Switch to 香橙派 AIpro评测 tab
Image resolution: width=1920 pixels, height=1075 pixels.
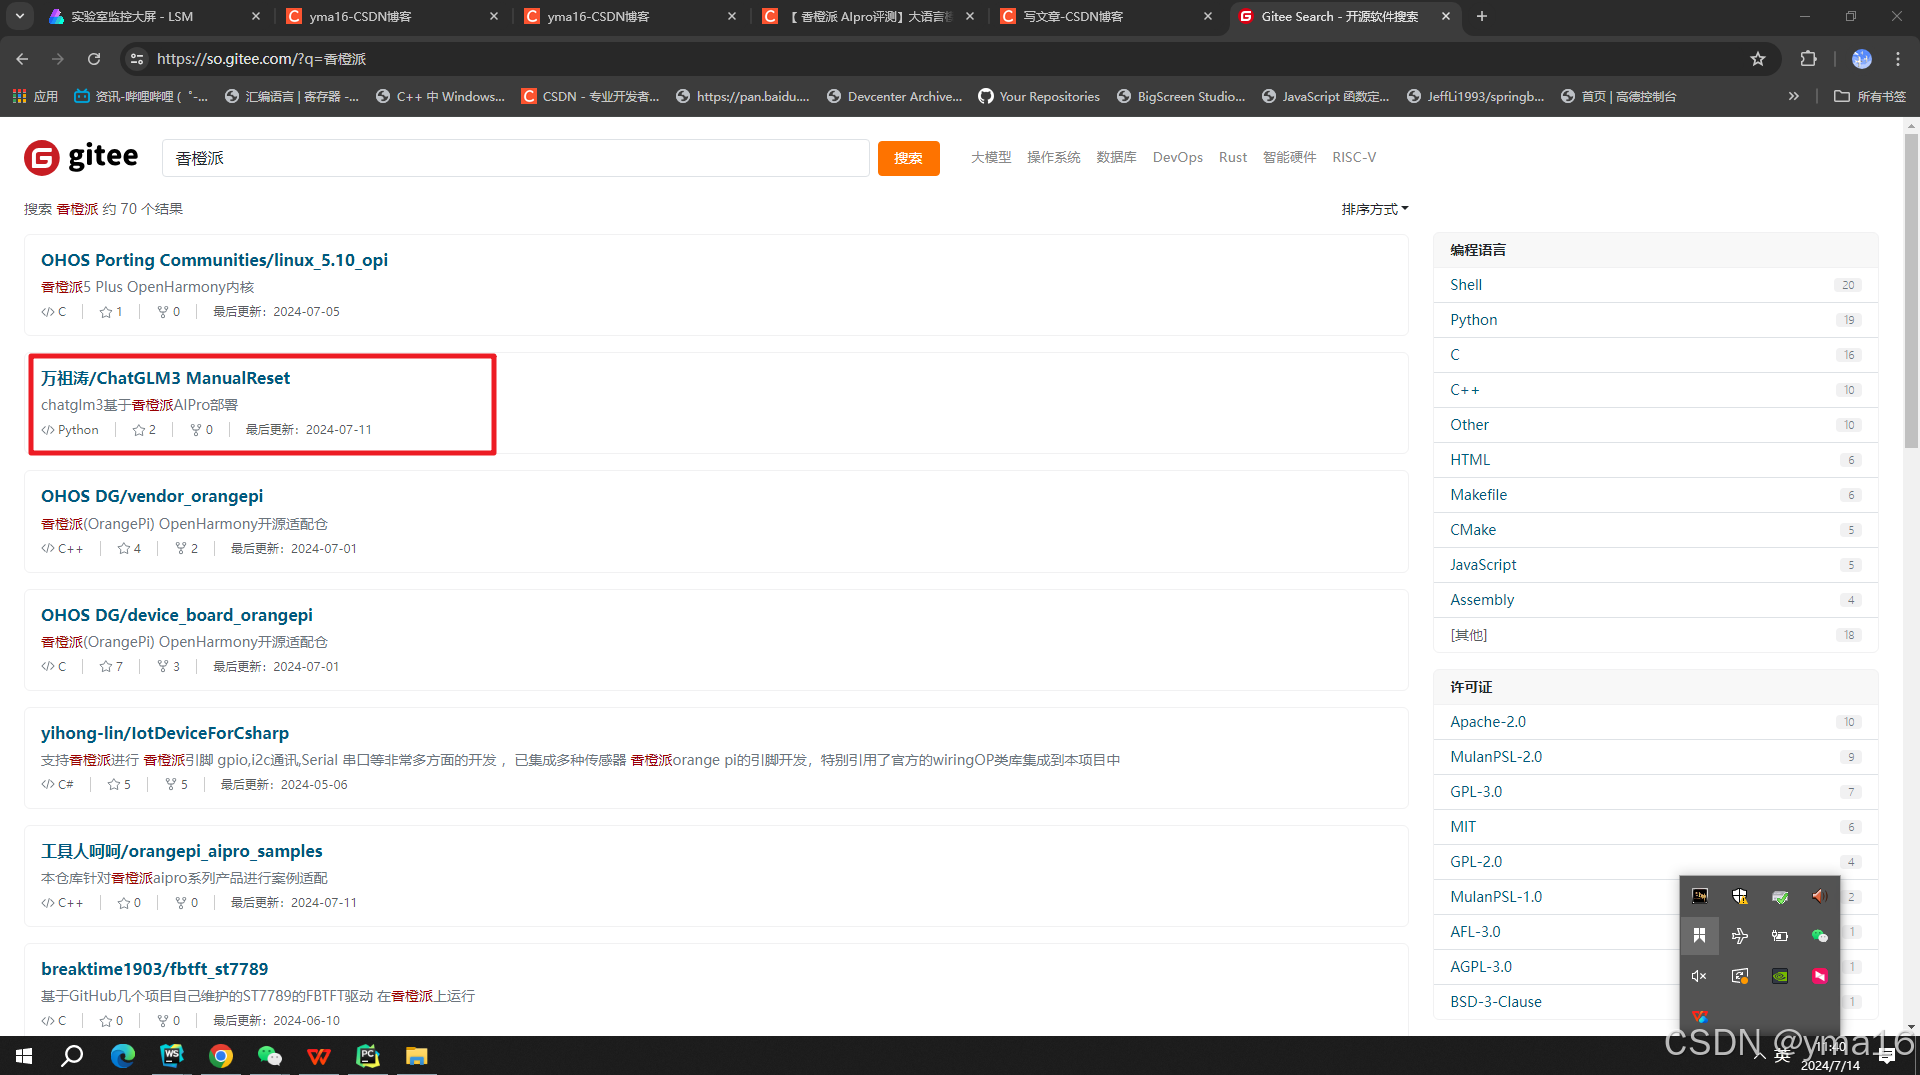[868, 16]
